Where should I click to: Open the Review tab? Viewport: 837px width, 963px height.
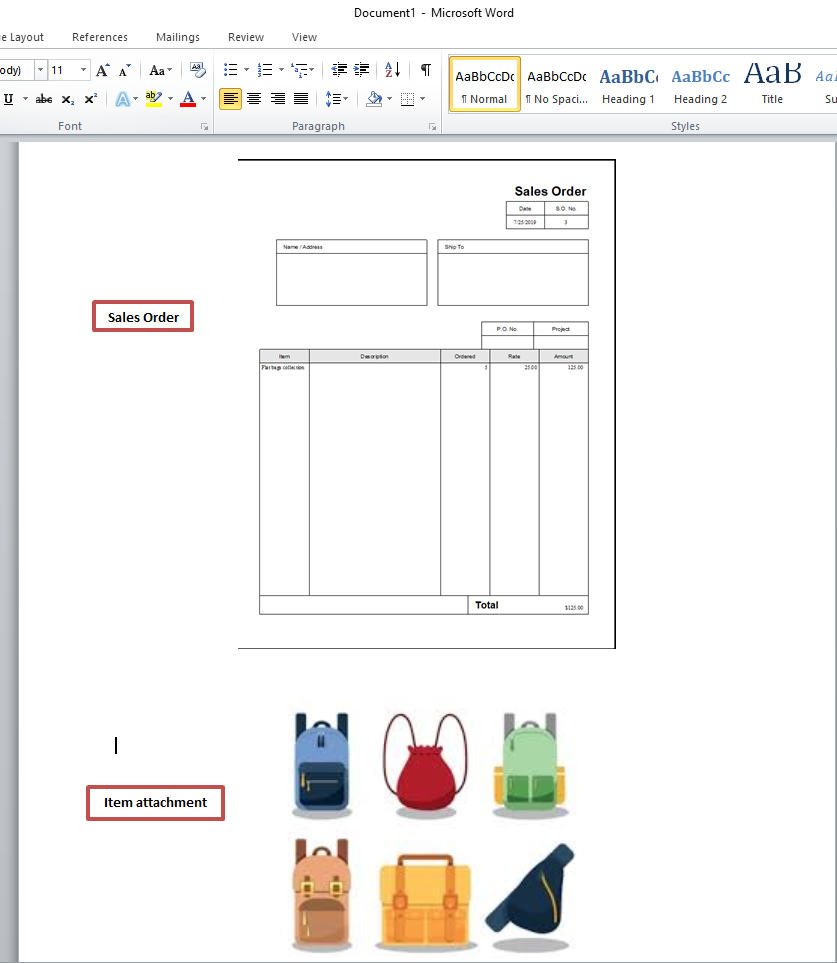(x=246, y=37)
